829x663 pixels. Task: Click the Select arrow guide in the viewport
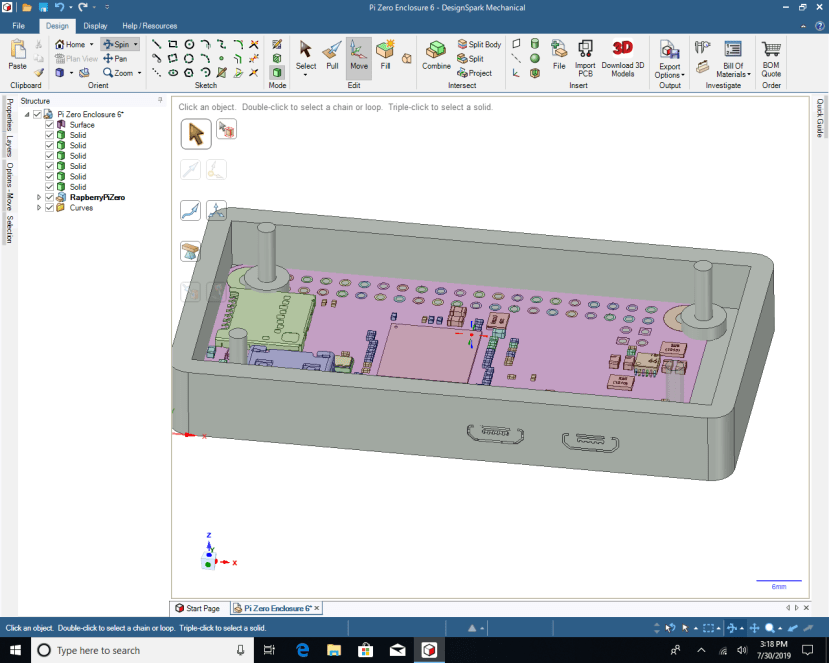click(196, 134)
